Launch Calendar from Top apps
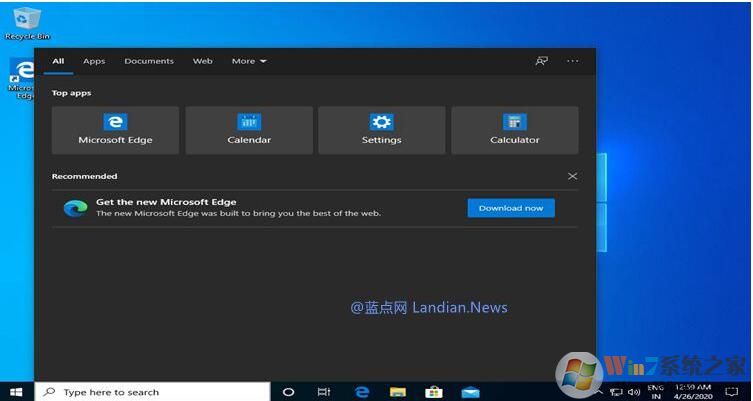The height and width of the screenshot is (401, 753). 249,130
